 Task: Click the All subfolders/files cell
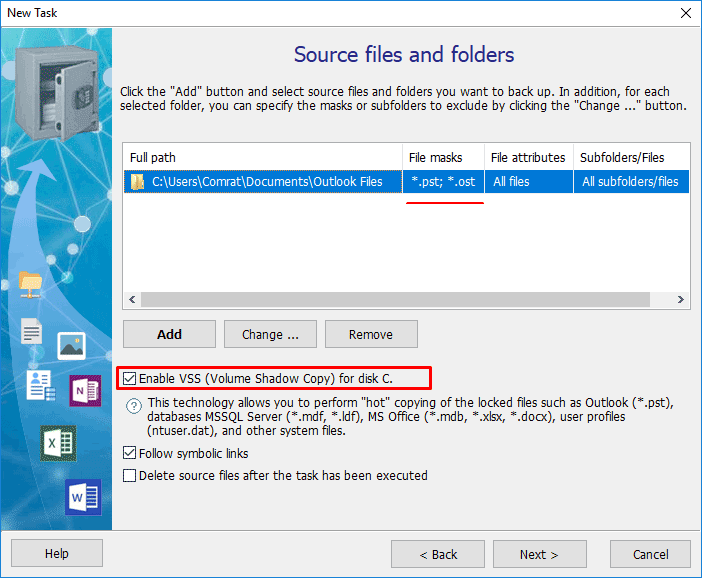point(631,182)
